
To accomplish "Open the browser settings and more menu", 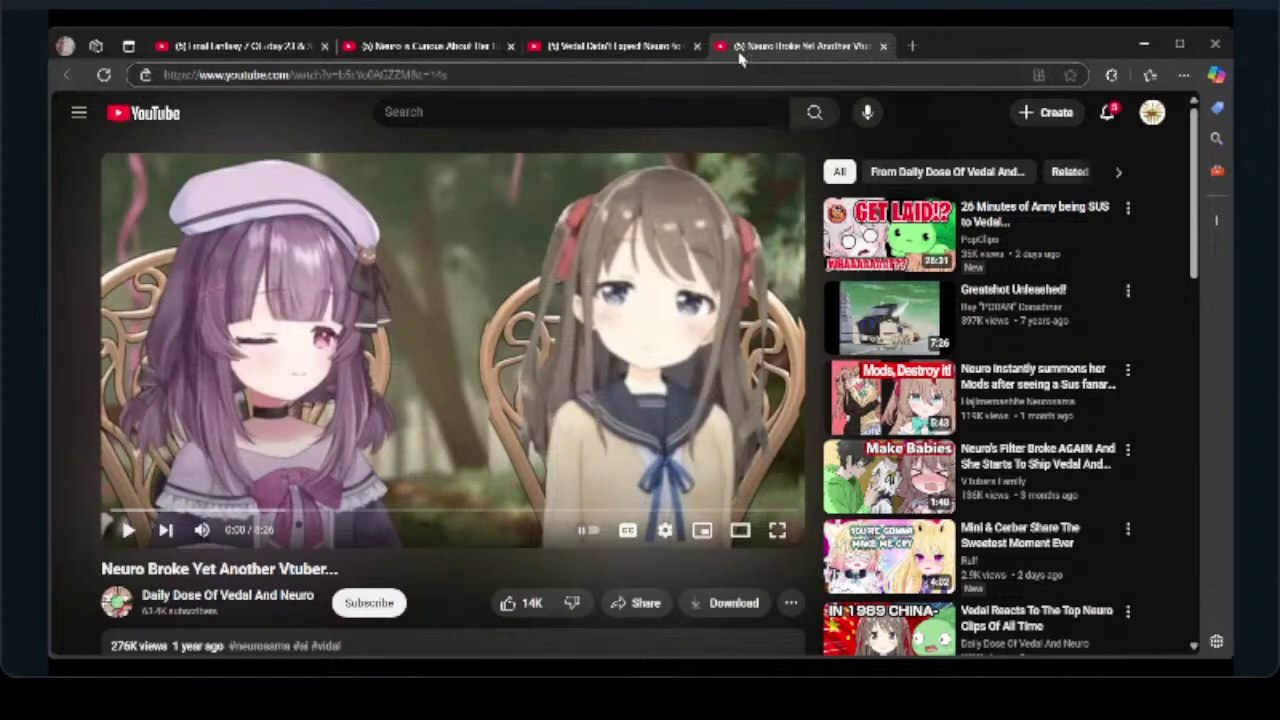I will point(1184,75).
